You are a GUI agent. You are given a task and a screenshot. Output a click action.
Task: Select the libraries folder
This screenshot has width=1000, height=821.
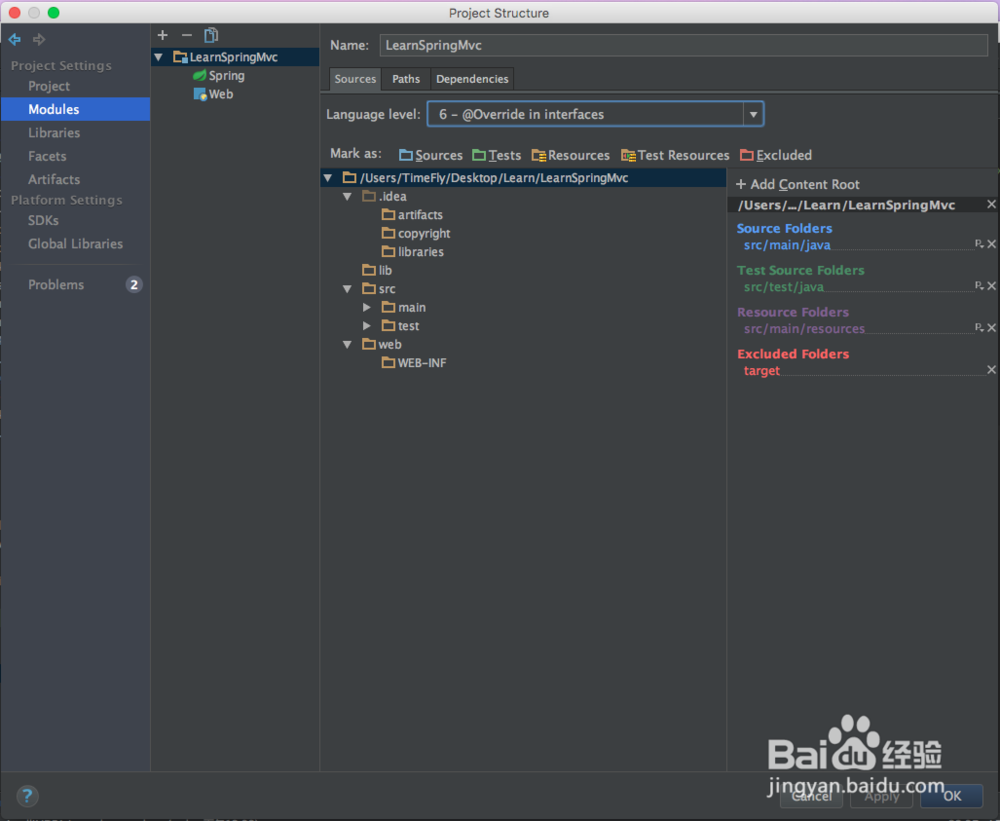413,252
